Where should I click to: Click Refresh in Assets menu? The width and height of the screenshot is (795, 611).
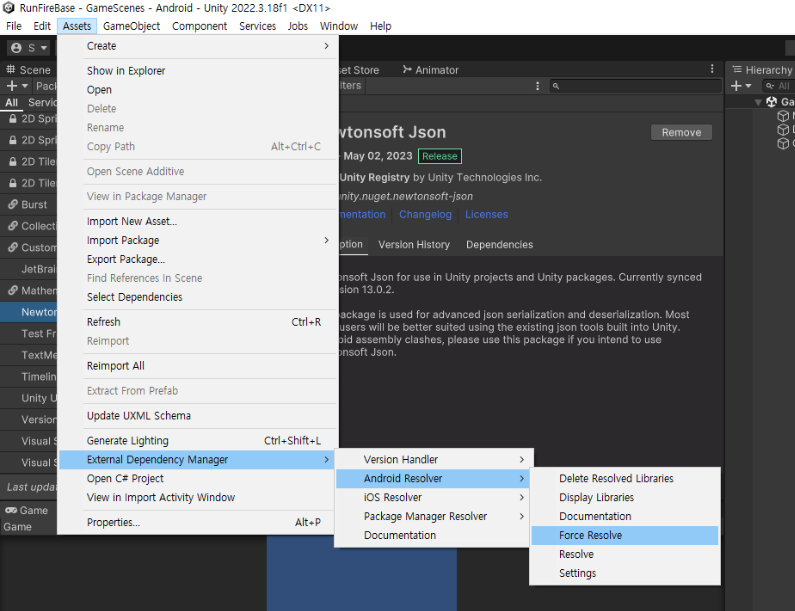pyautogui.click(x=197, y=322)
